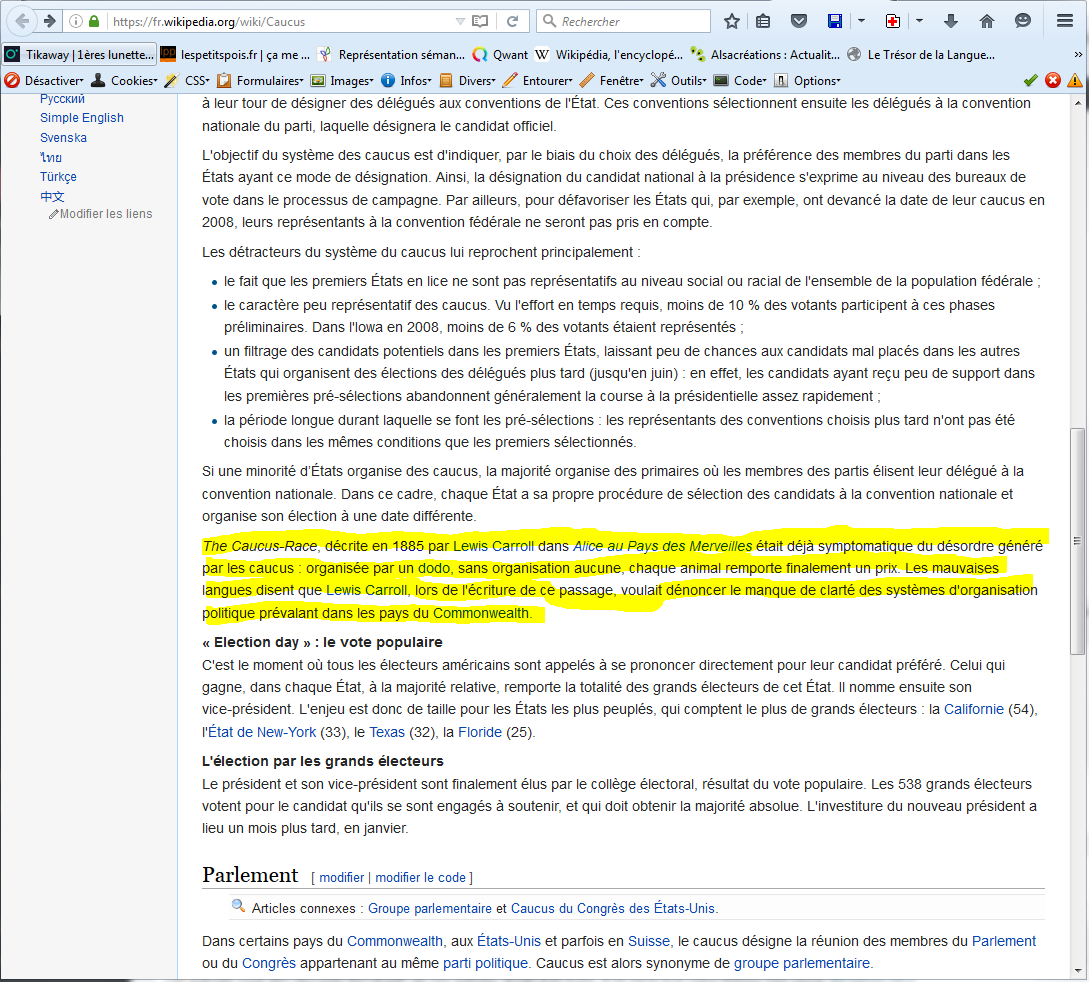Open the downloads arrow icon
The image size is (1089, 982).
[951, 21]
